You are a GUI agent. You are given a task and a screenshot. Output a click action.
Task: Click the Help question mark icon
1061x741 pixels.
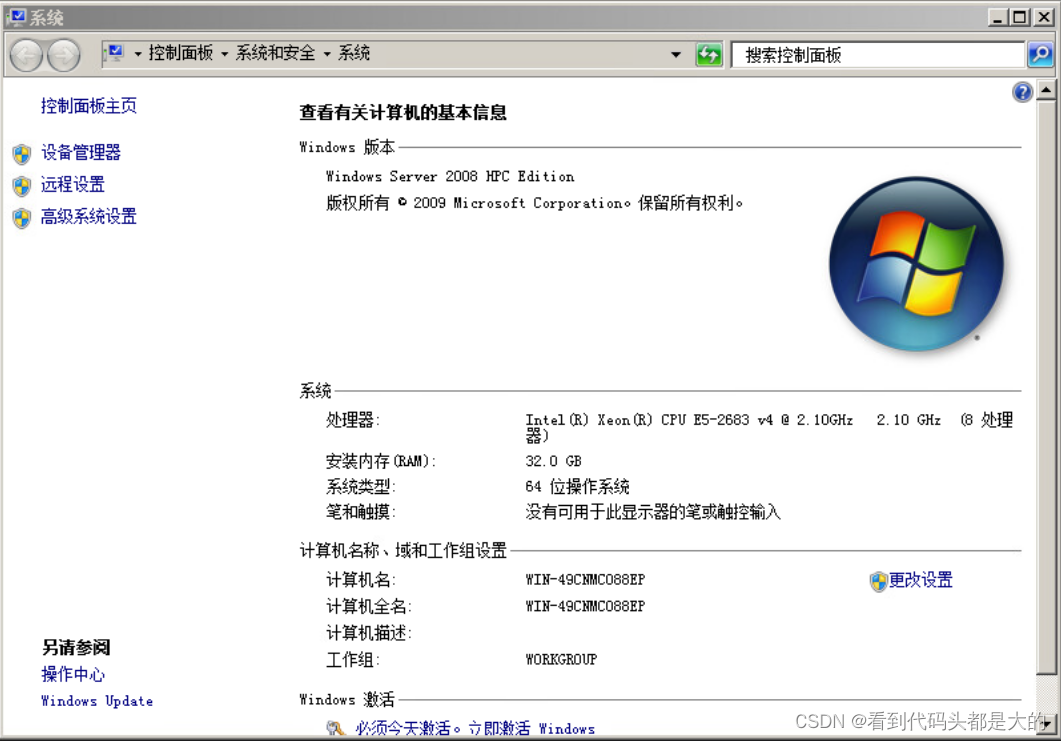pyautogui.click(x=1022, y=91)
